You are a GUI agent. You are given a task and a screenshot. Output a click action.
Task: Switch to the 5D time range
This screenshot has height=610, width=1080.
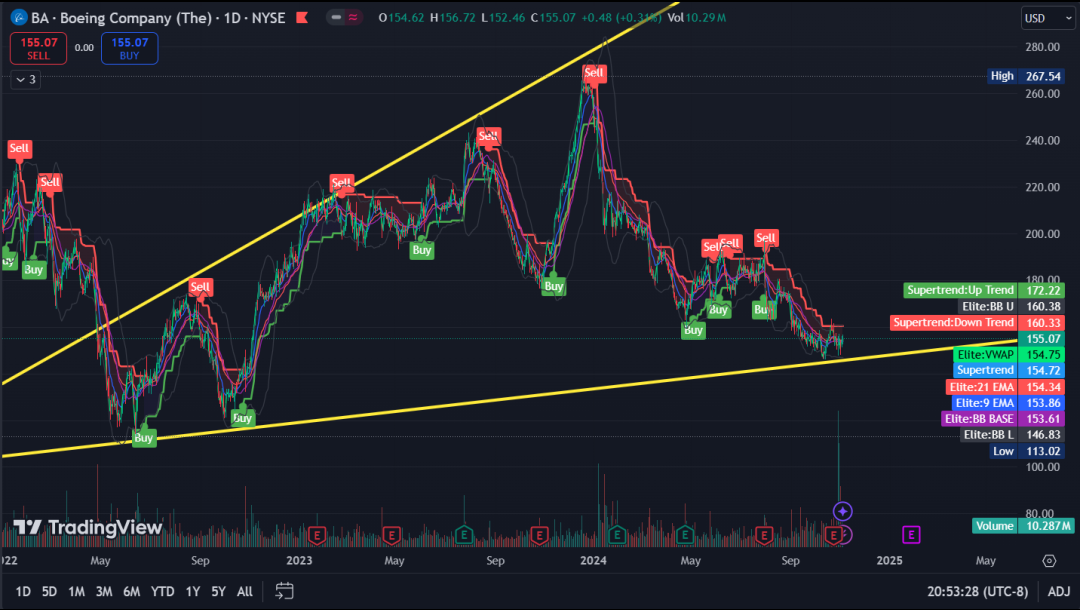(x=49, y=591)
